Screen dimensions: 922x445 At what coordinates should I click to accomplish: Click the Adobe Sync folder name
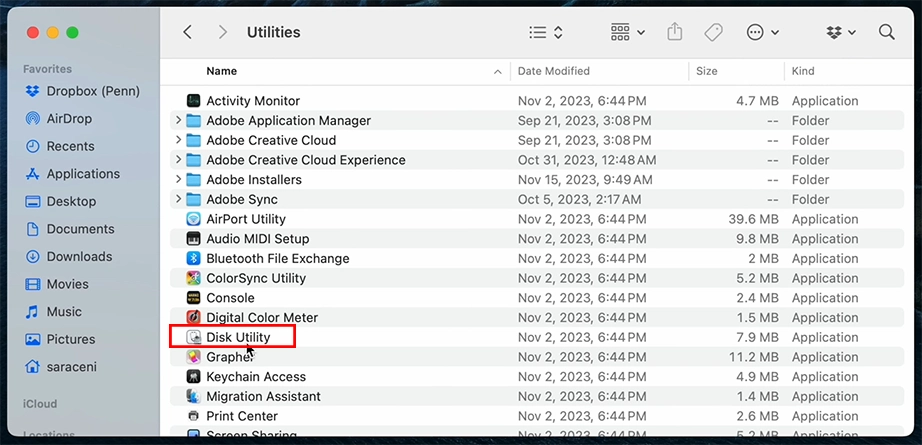[x=242, y=199]
